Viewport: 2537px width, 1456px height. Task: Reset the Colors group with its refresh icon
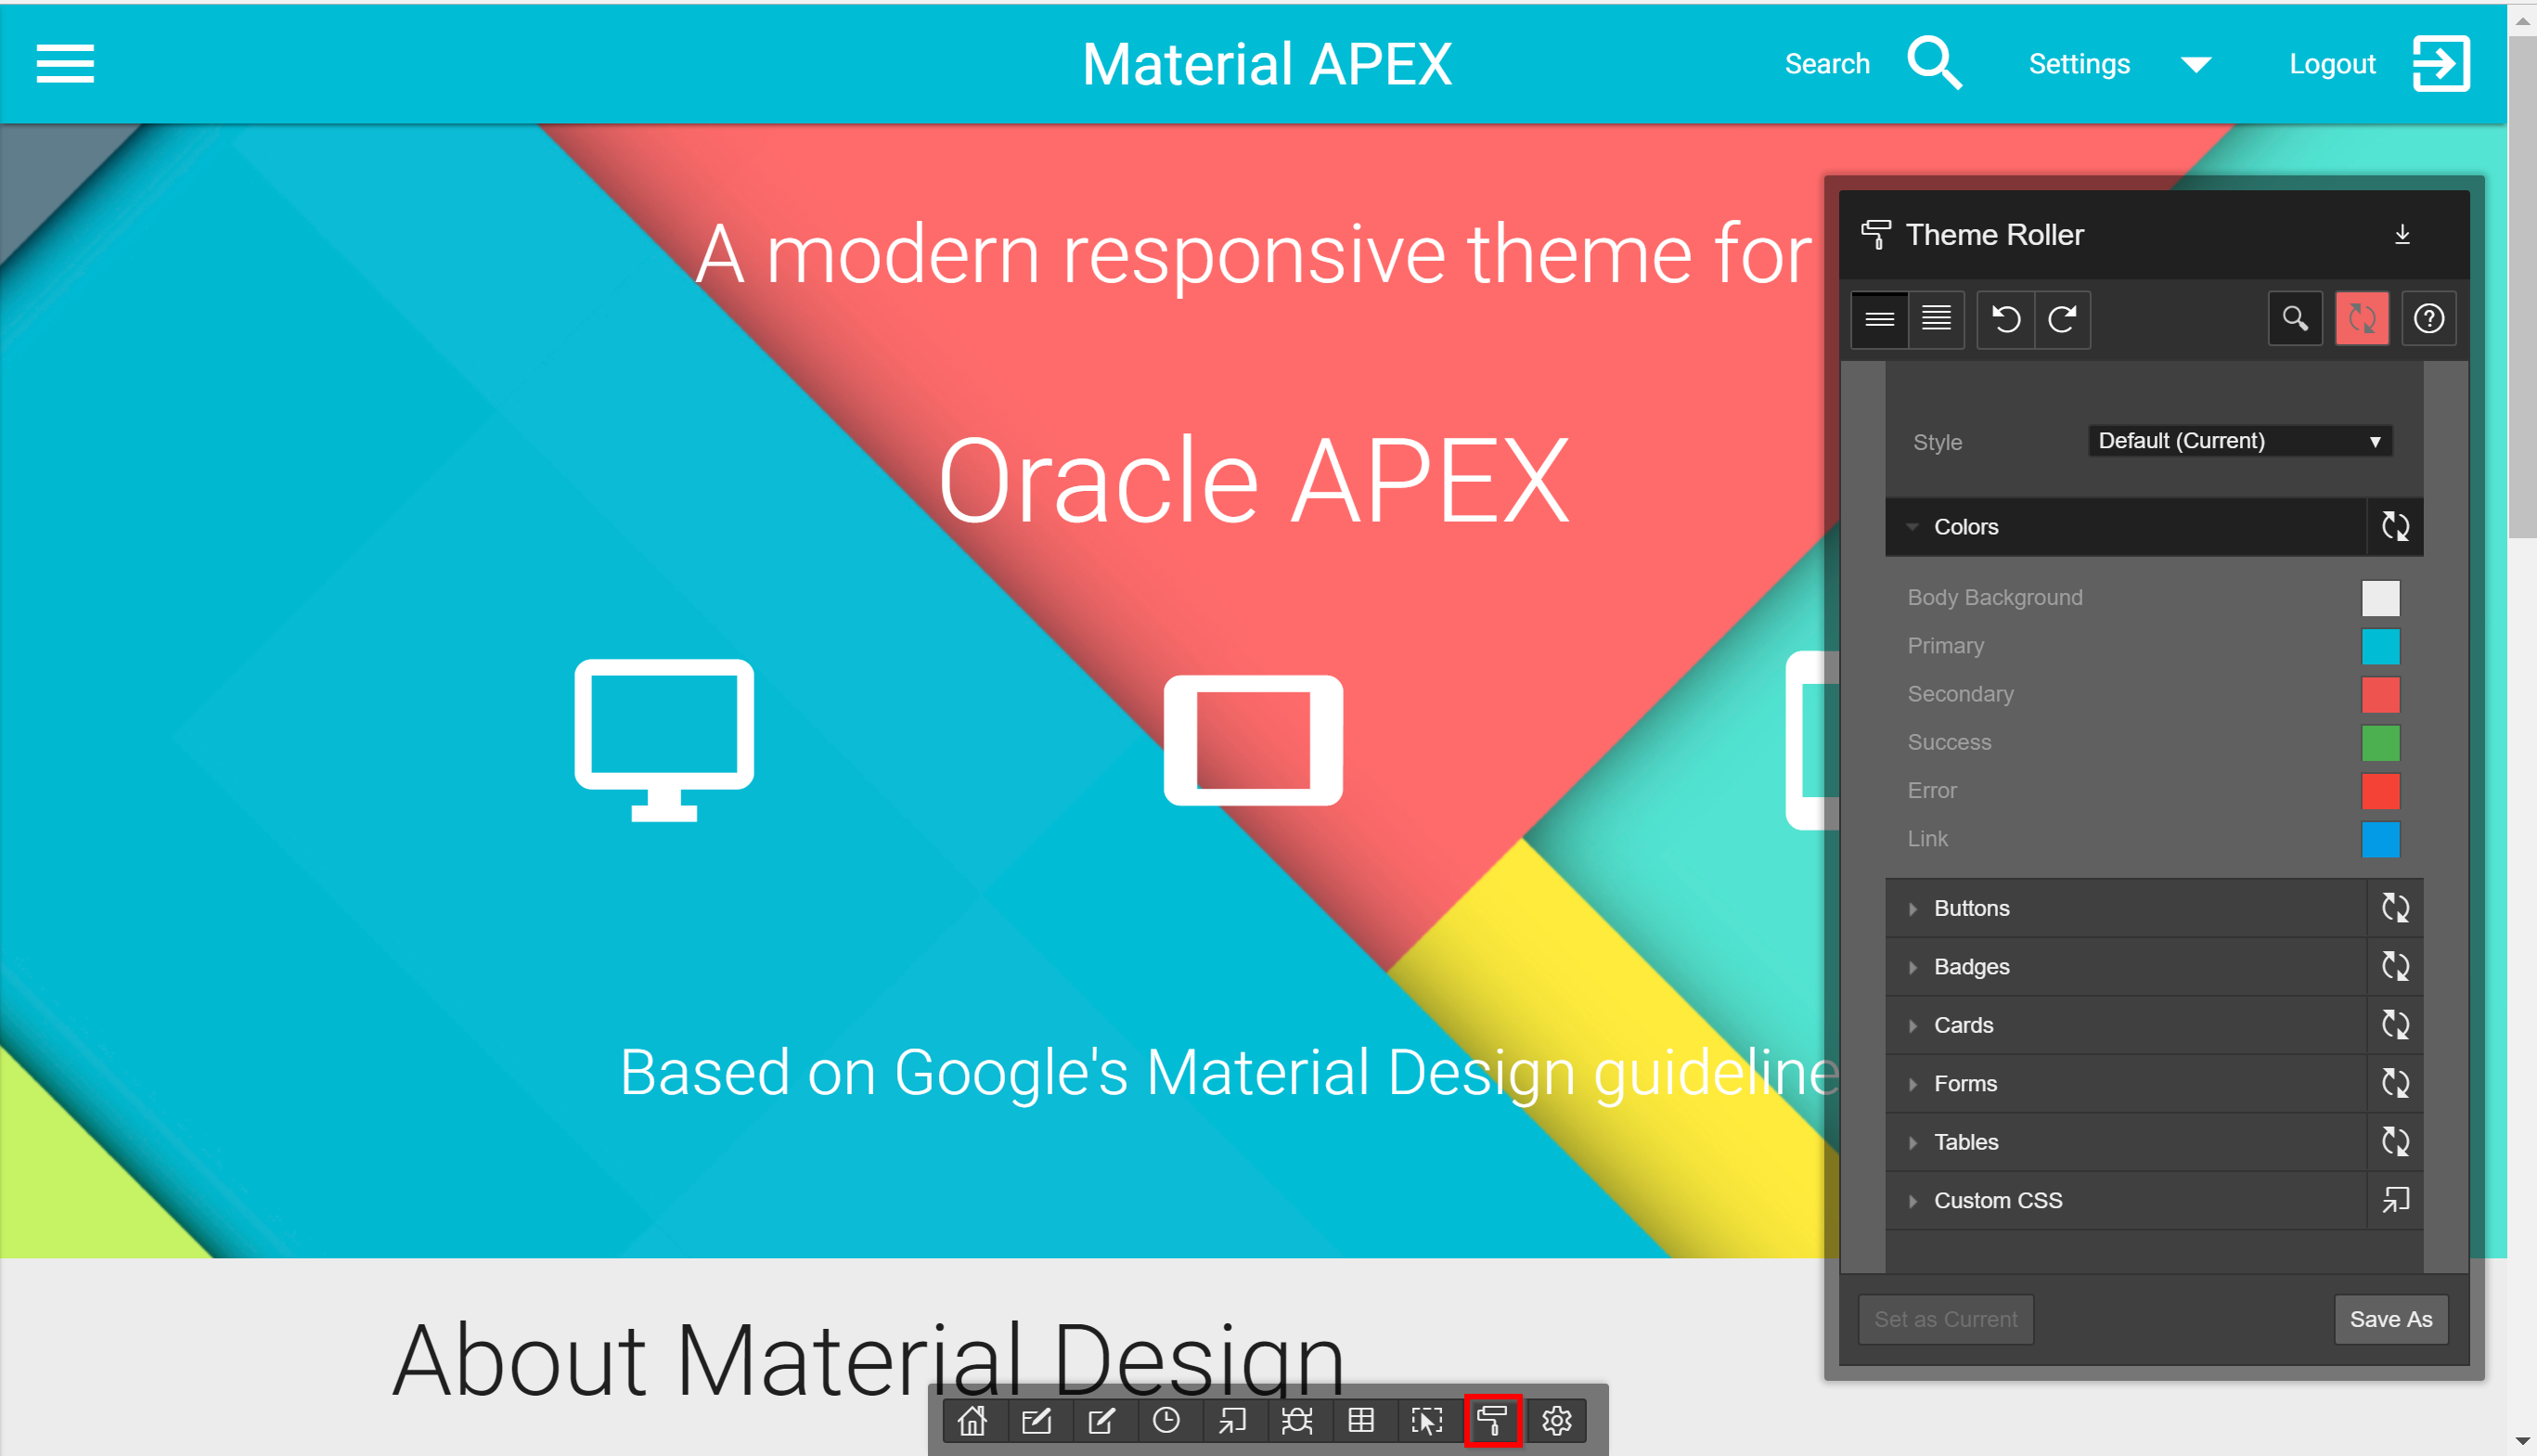click(x=2394, y=526)
